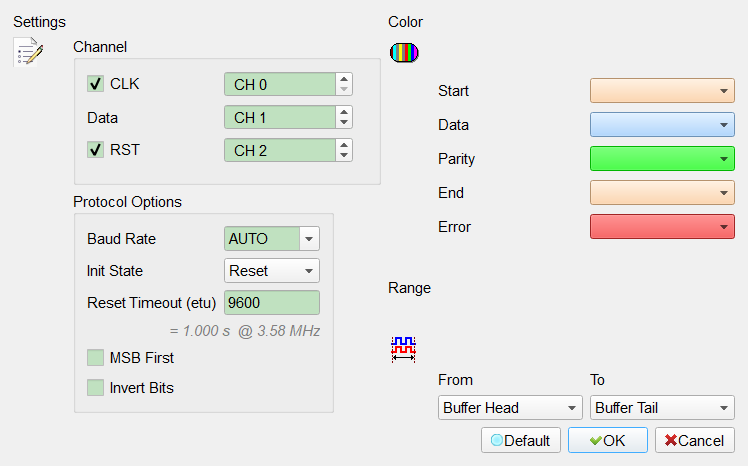Toggle the RST channel checkbox
Screen dimensions: 748x466
pos(95,149)
